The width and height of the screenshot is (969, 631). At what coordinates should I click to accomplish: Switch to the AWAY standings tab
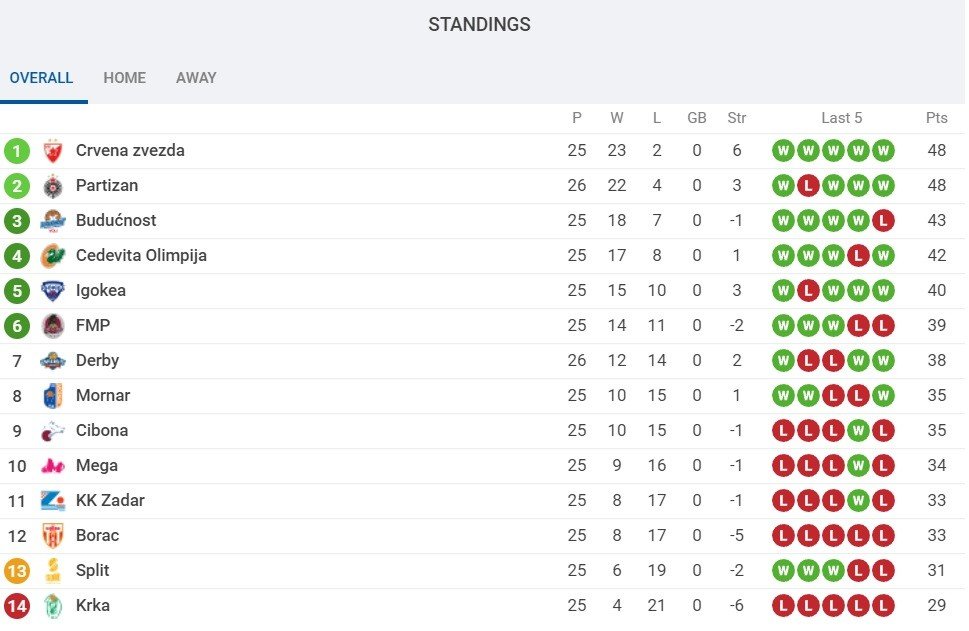196,78
